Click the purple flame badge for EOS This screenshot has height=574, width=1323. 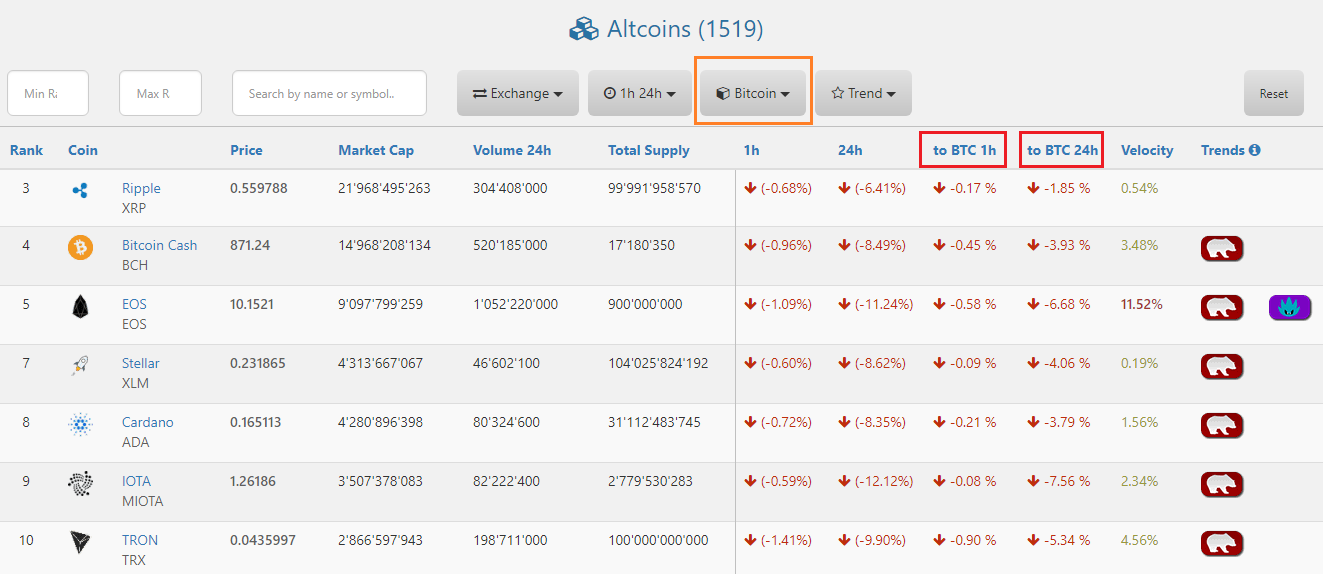coord(1290,307)
